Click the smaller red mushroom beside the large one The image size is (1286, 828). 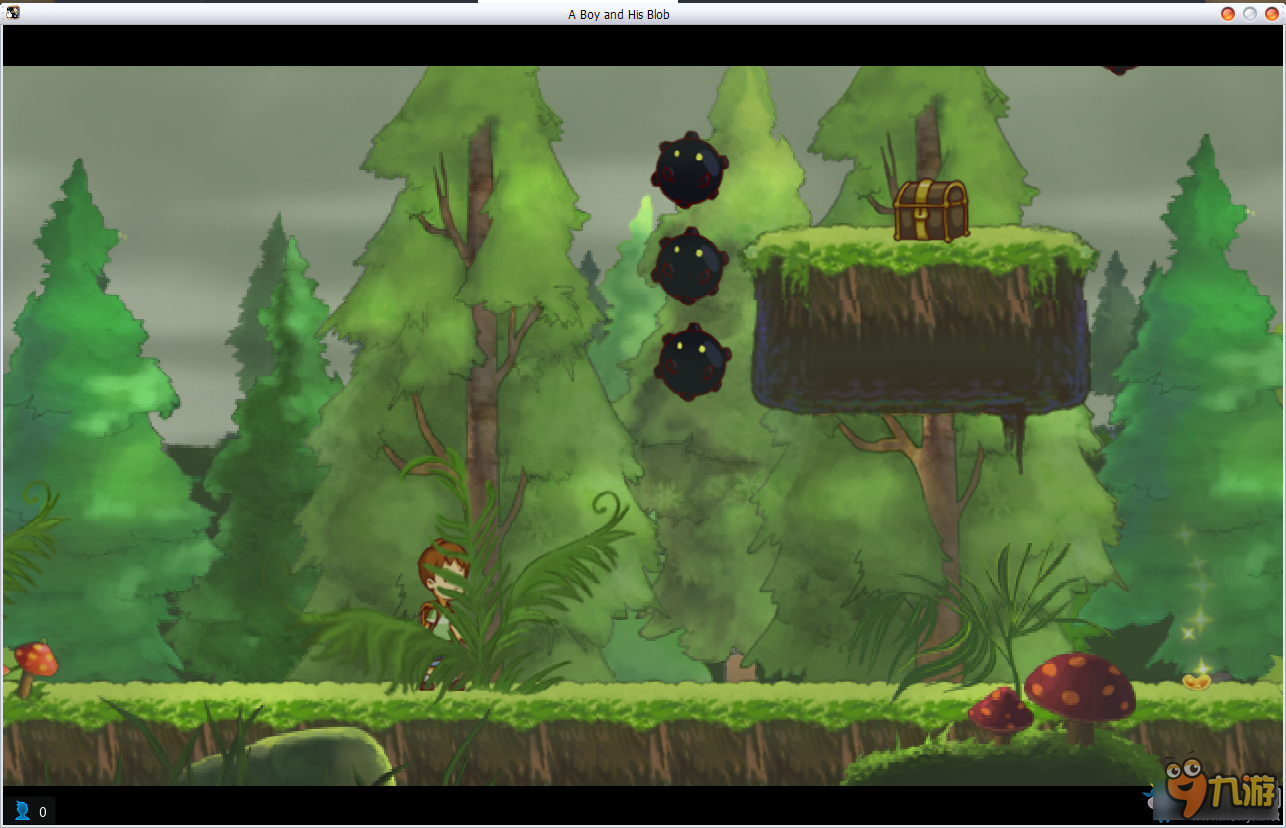[1000, 713]
